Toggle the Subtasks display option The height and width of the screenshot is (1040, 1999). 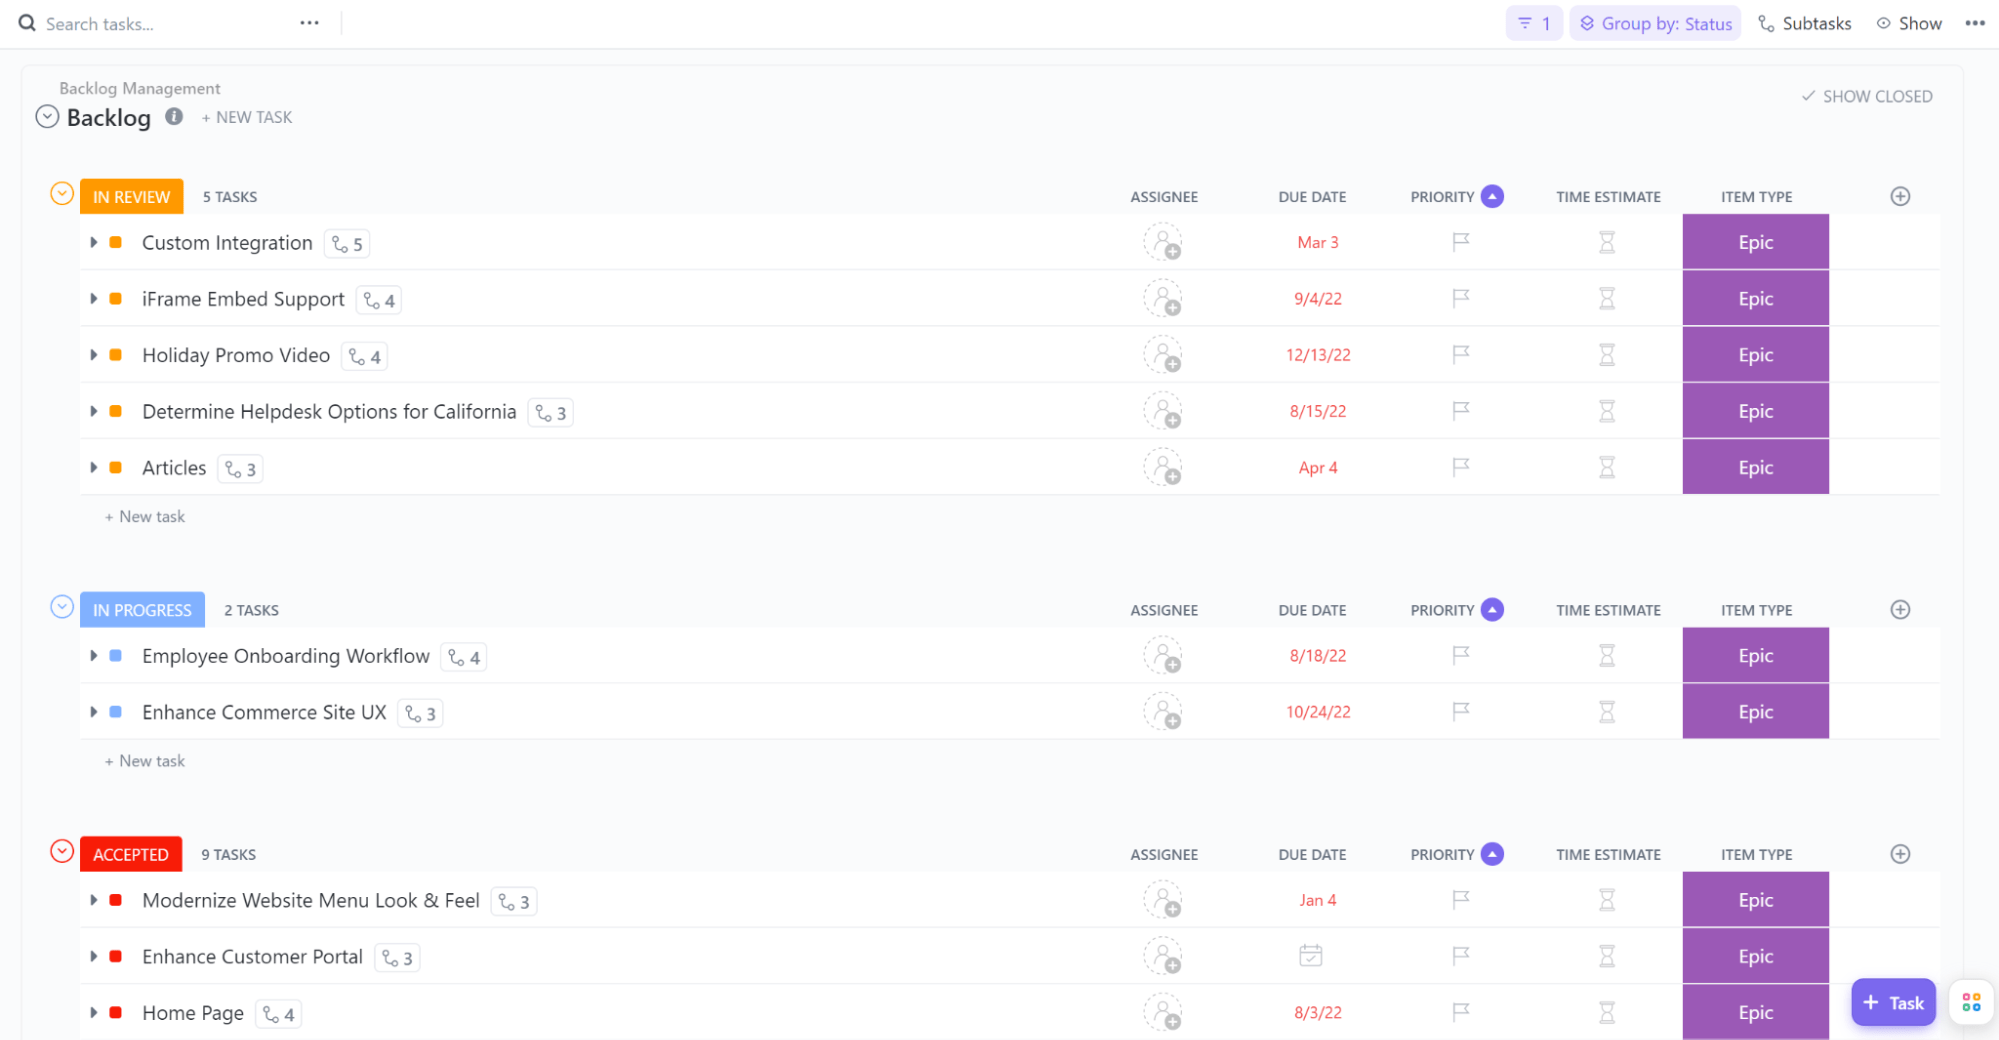(x=1805, y=24)
